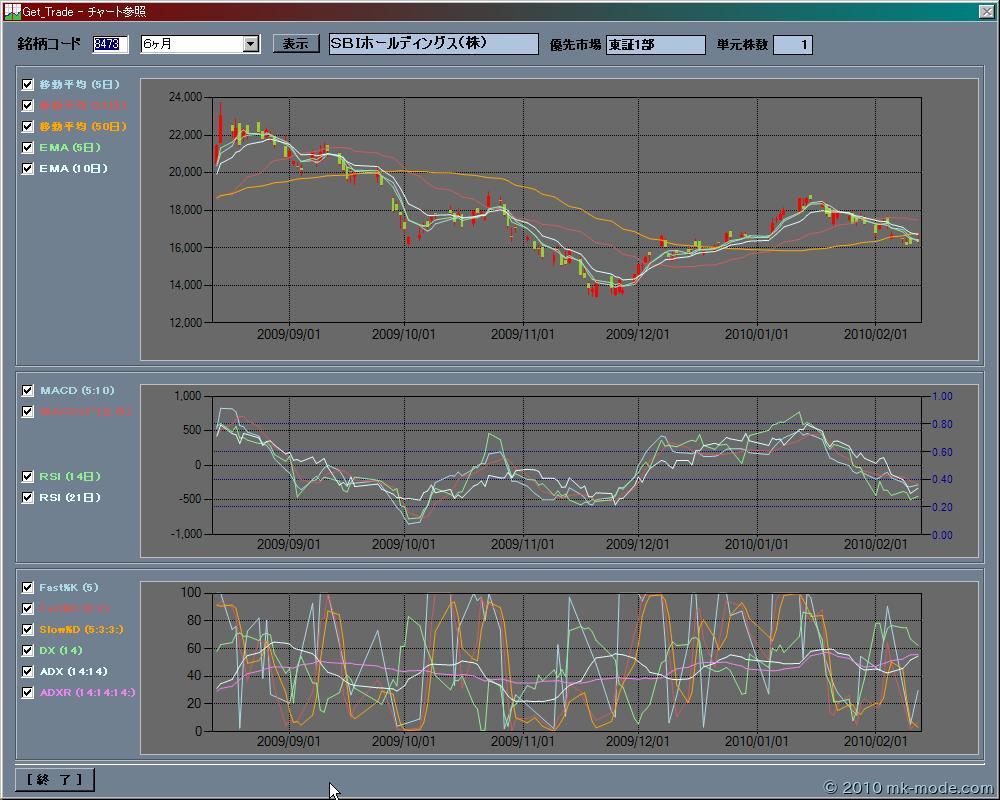Close the Get_Trade chart window
Screen dimensions: 1000x800
(x=986, y=11)
